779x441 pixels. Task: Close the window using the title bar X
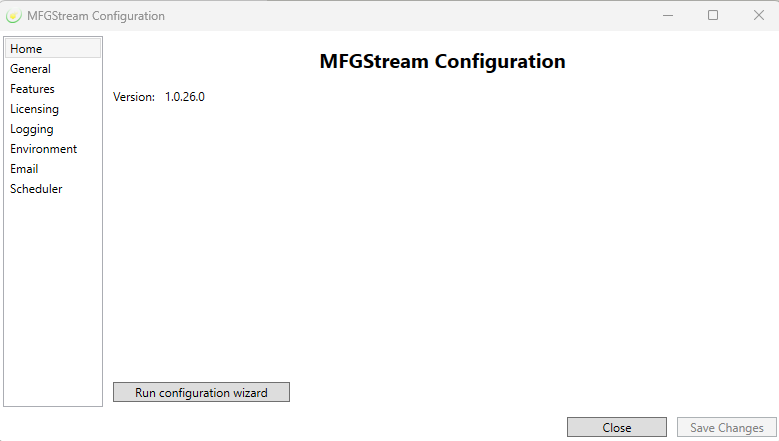(x=758, y=15)
